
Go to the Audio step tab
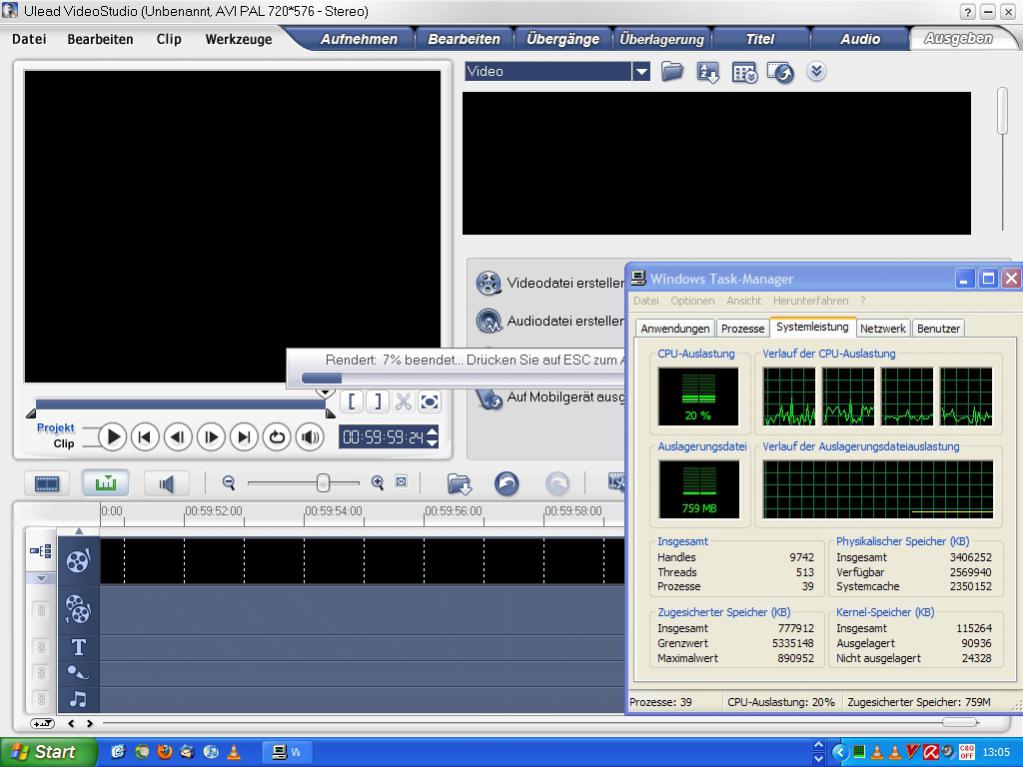click(x=860, y=39)
